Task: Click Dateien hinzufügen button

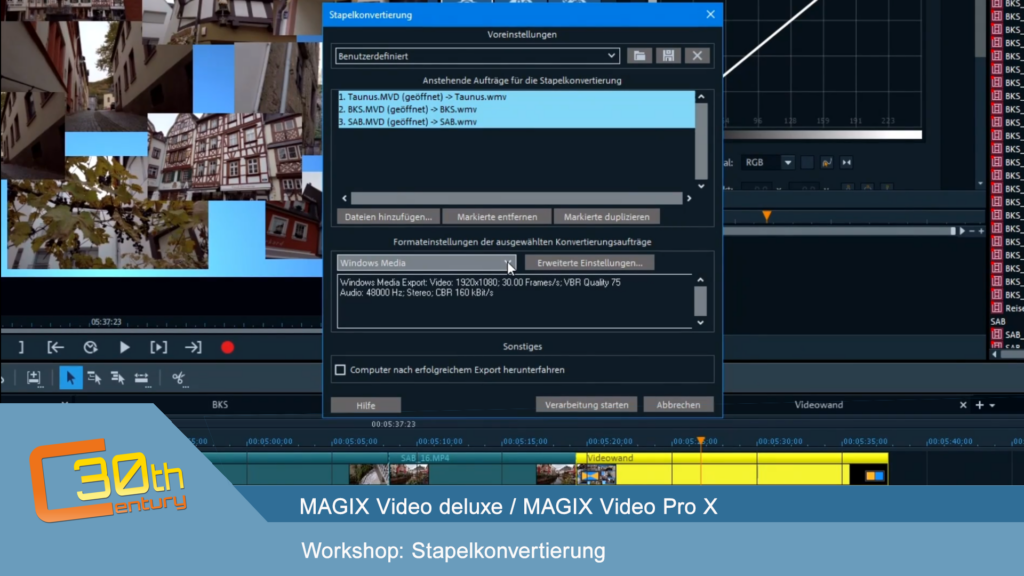Action: pos(388,217)
